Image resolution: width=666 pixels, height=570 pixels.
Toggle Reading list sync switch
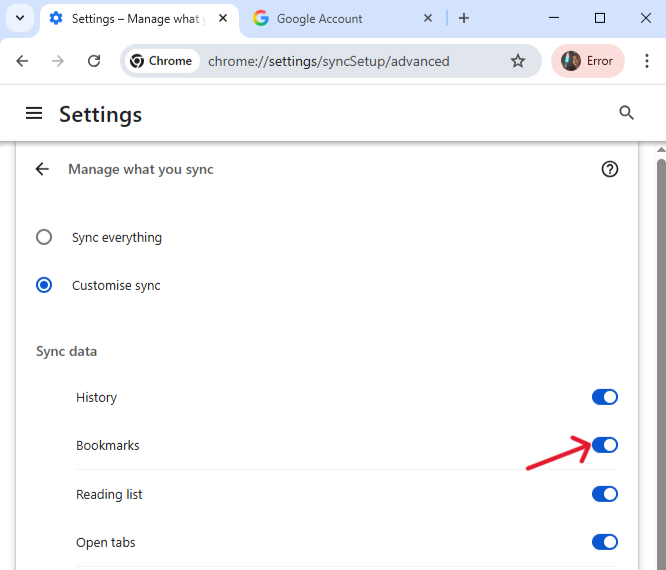[x=604, y=494]
